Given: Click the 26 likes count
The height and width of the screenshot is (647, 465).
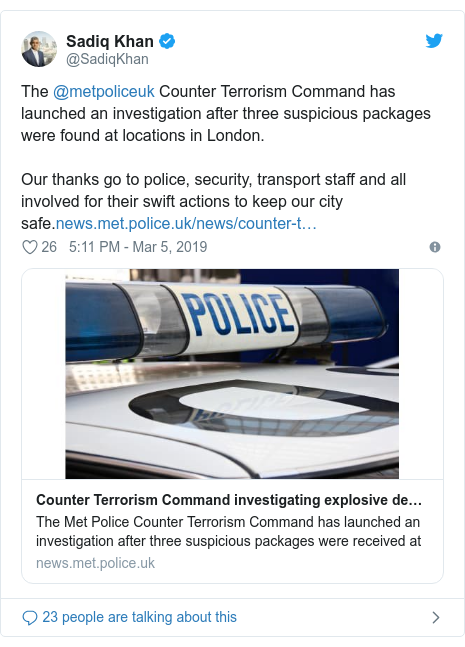Looking at the screenshot, I should click(49, 247).
